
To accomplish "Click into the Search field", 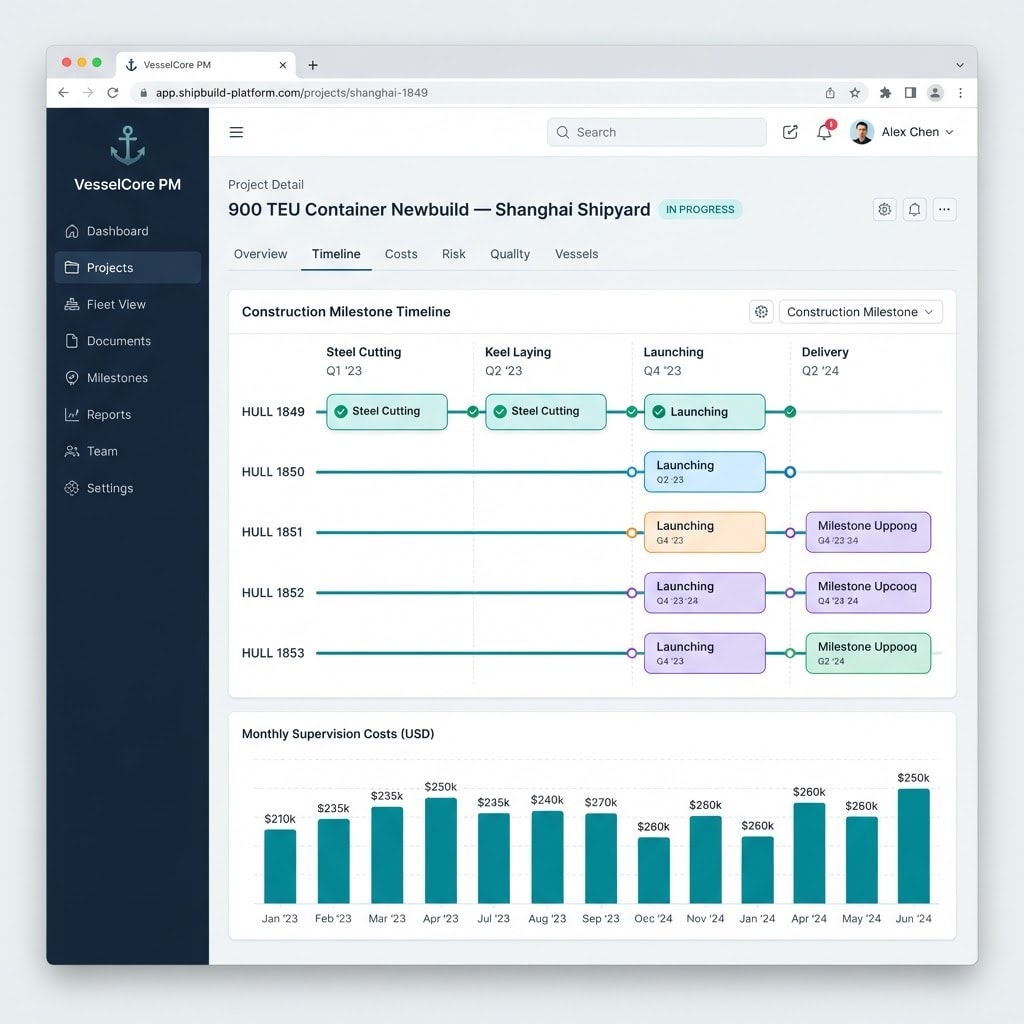I will click(656, 132).
